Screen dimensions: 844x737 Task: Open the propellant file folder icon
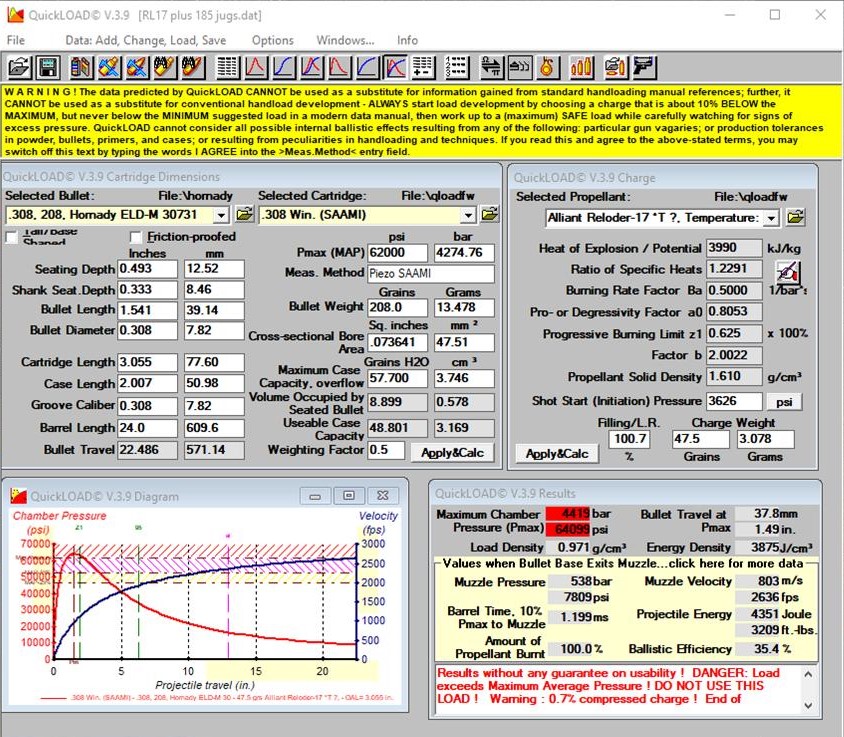tap(795, 217)
